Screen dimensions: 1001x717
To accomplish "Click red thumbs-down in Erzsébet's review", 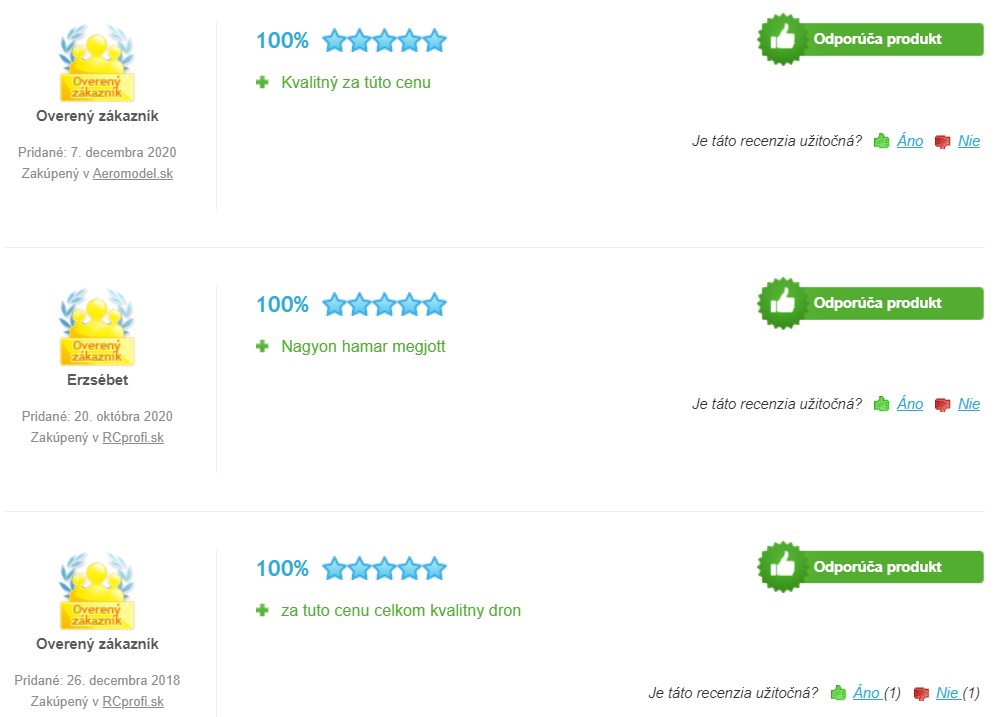I will 942,405.
